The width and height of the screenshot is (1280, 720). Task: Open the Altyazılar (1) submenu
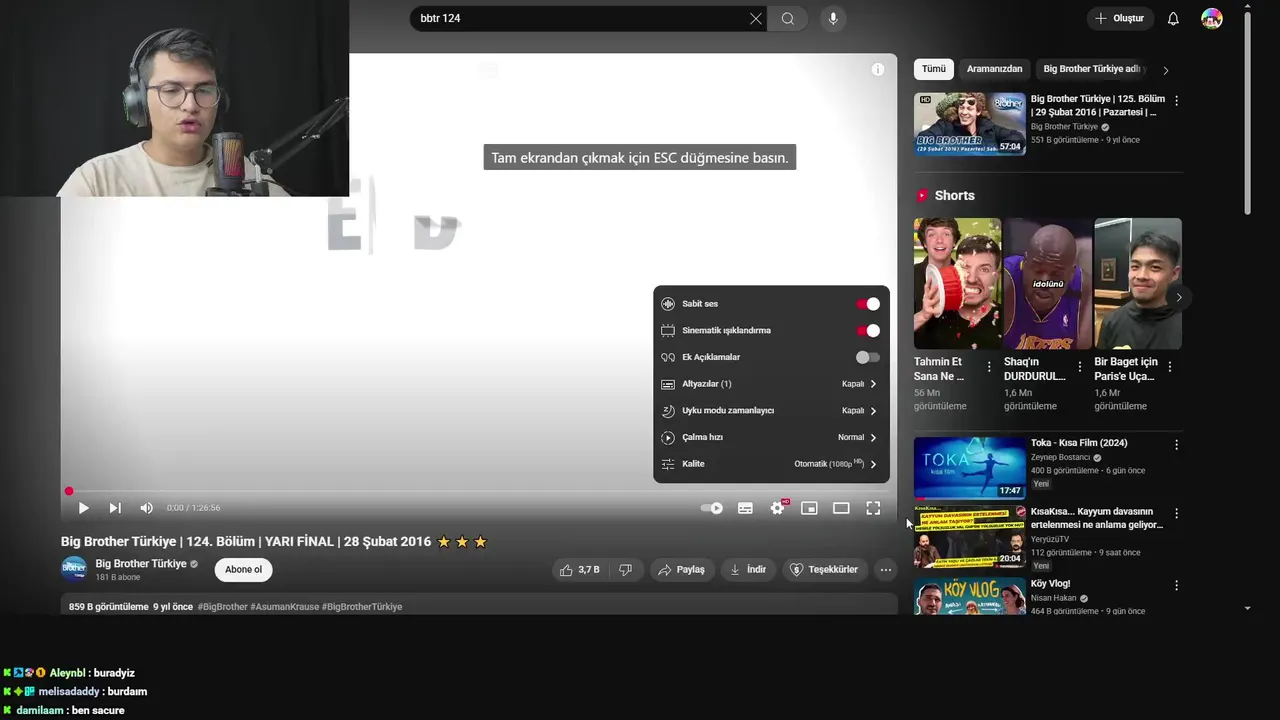(771, 384)
